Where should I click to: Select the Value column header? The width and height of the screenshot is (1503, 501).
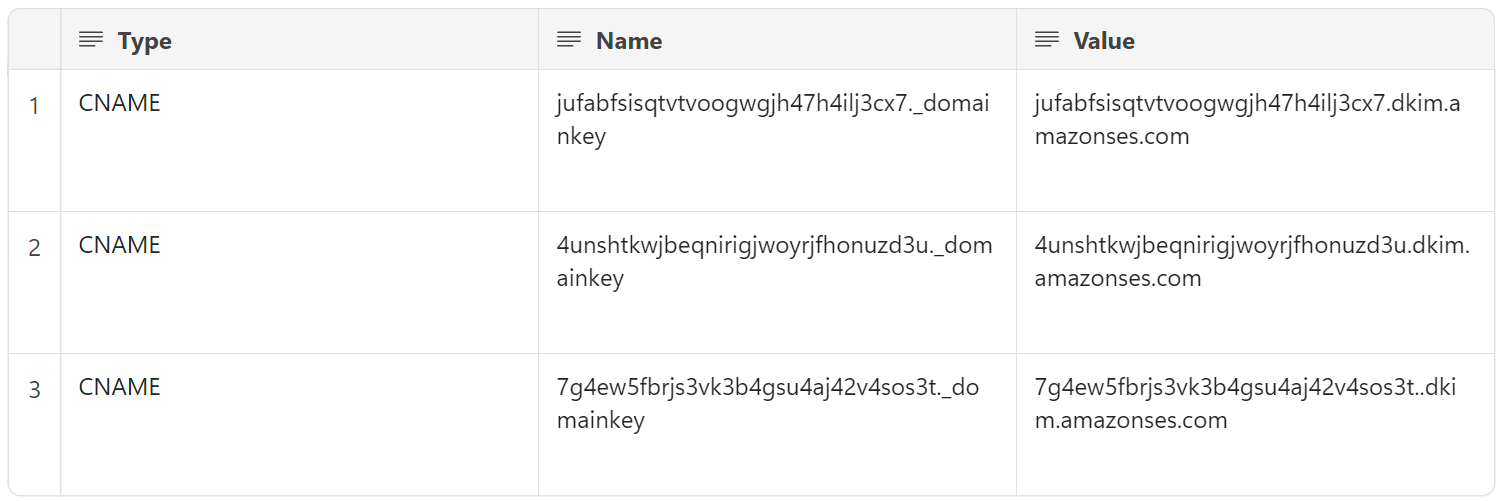[x=1255, y=40]
